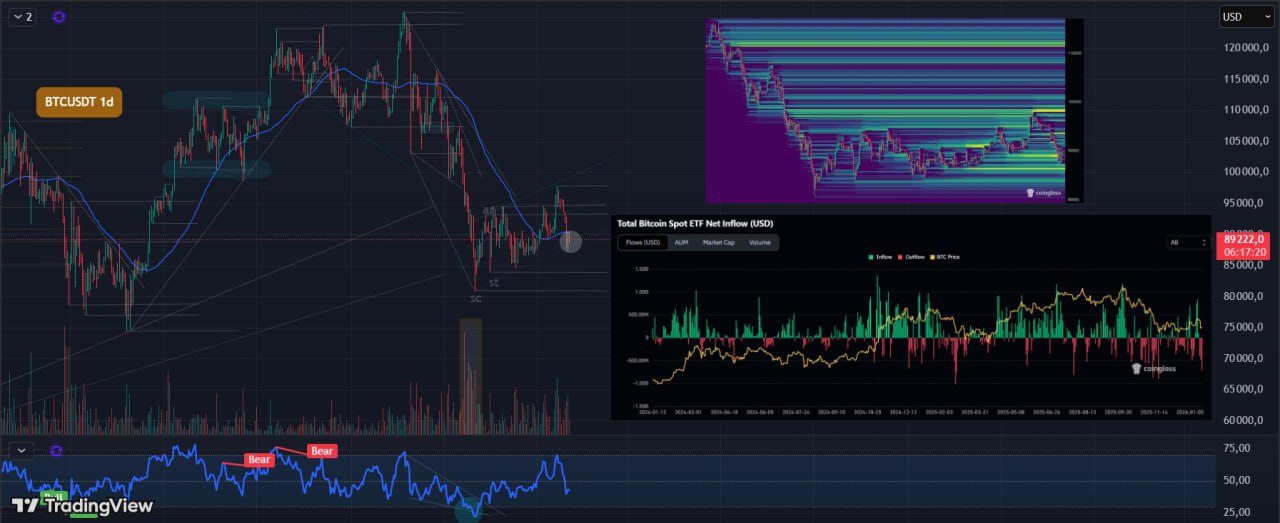Screen dimensions: 1280x523
Task: Select the Volume tab on ETF chart
Action: click(x=760, y=242)
